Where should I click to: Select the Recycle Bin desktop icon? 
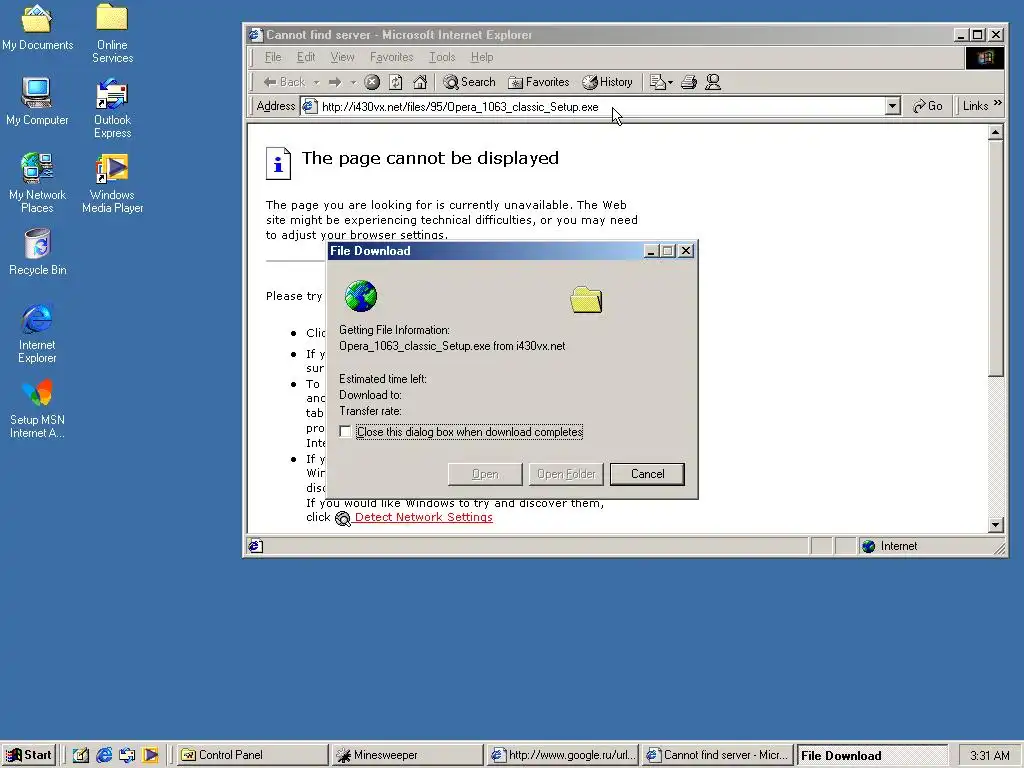click(x=37, y=251)
